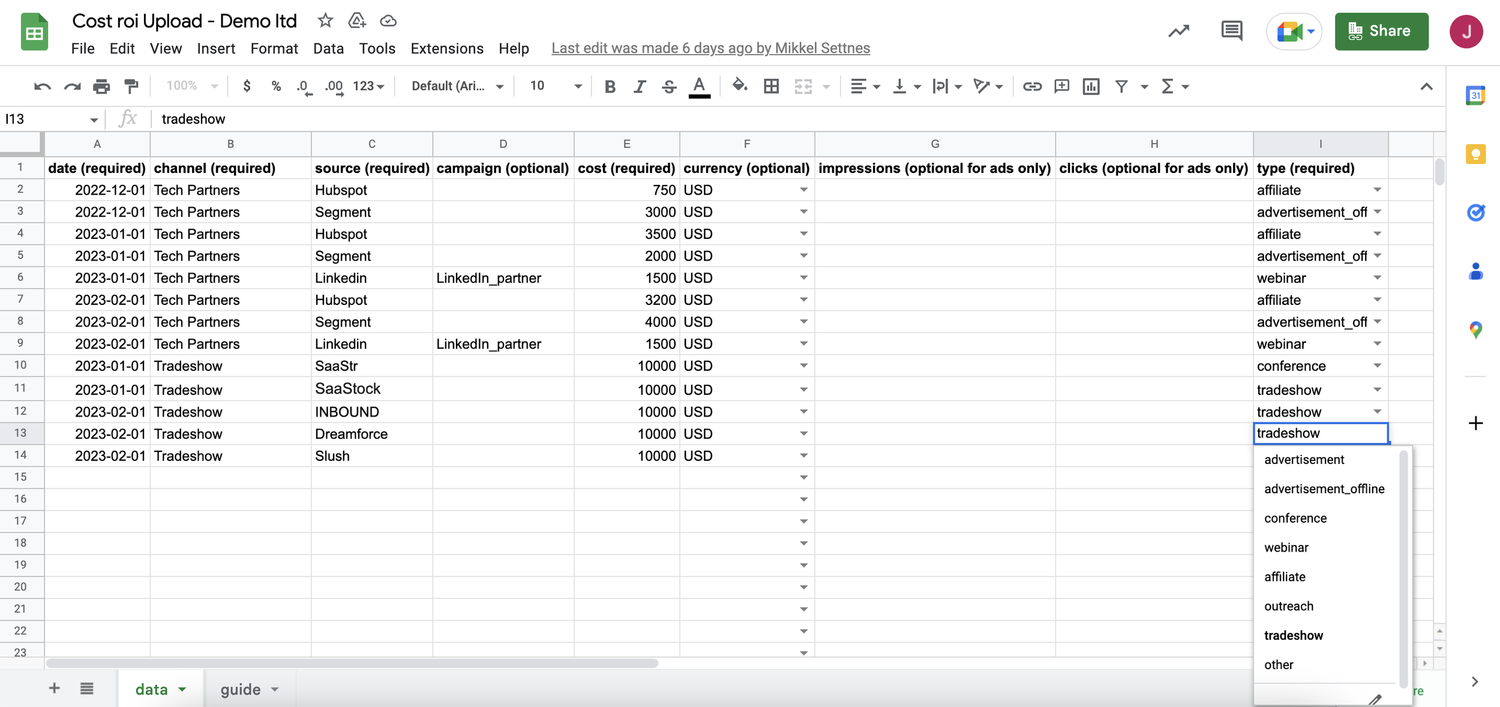Open Google Keep side panel
Screen dimensions: 1500x707
[1475, 154]
